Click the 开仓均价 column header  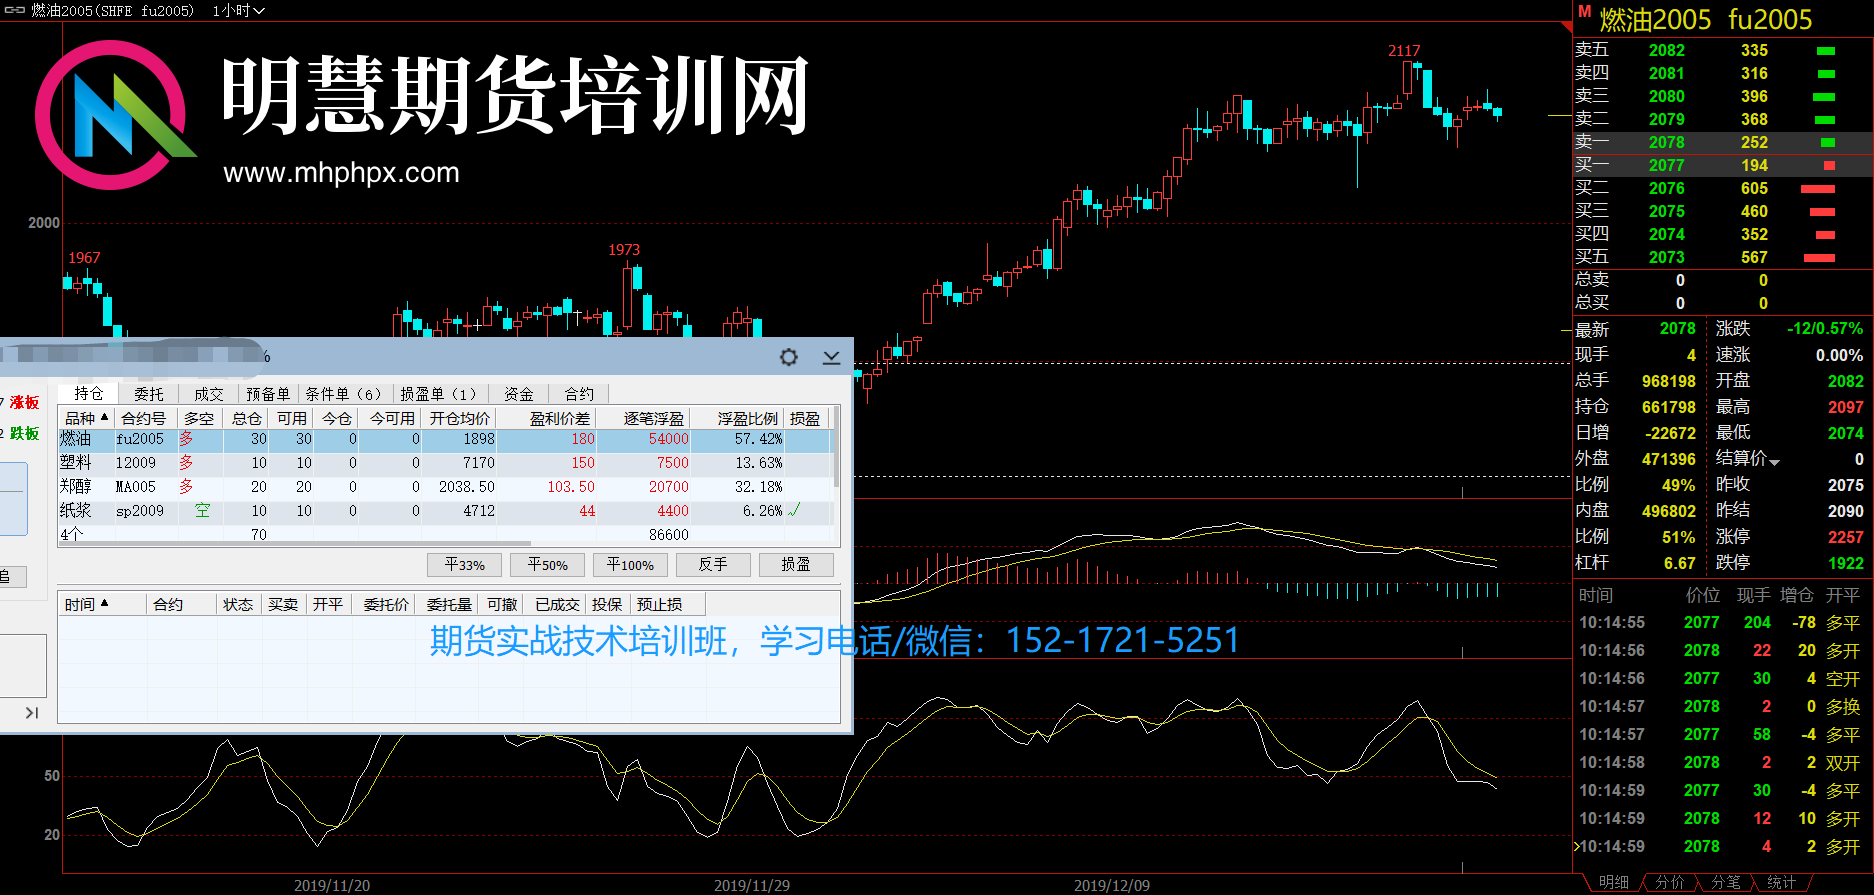460,418
